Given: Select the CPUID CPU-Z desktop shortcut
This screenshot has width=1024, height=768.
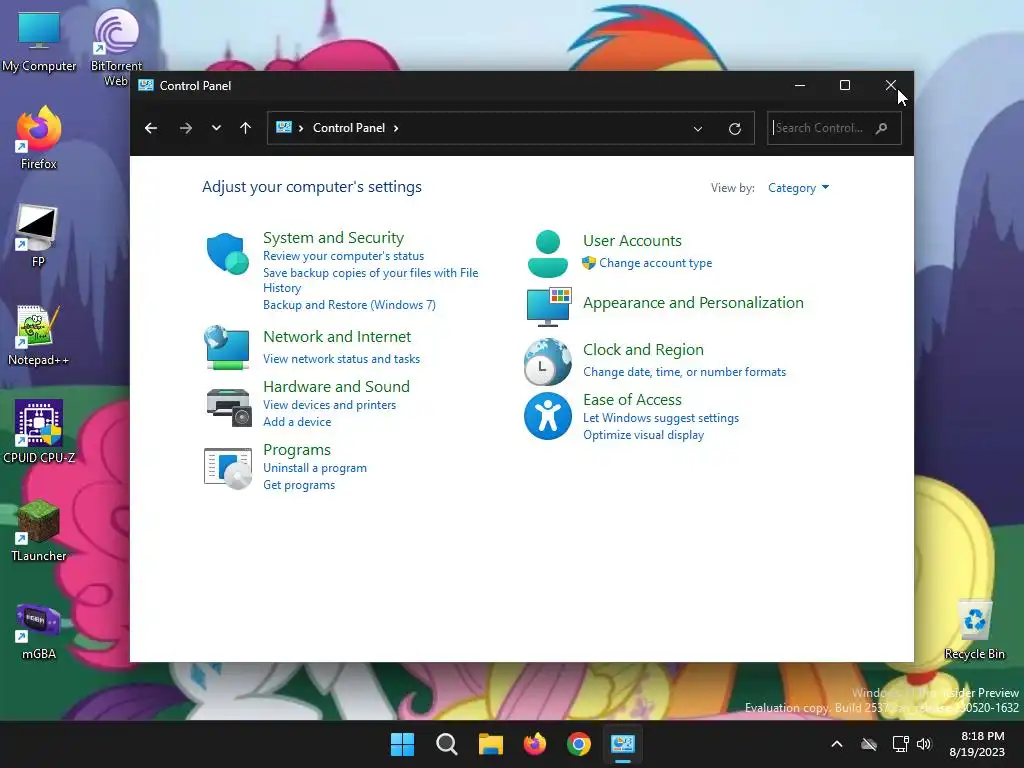Looking at the screenshot, I should 39,432.
